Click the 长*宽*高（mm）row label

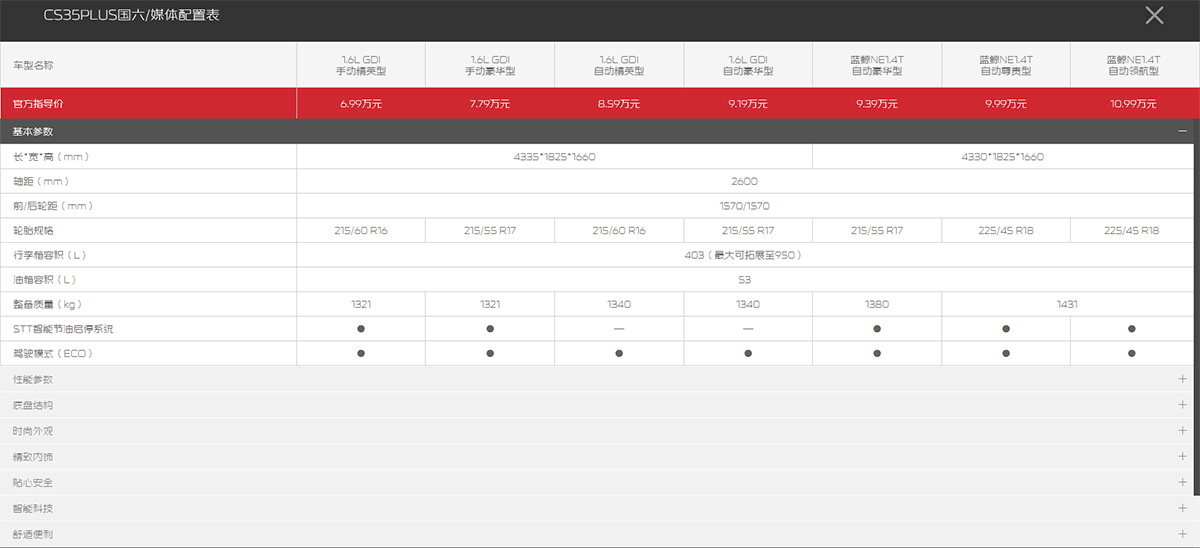[x=53, y=156]
